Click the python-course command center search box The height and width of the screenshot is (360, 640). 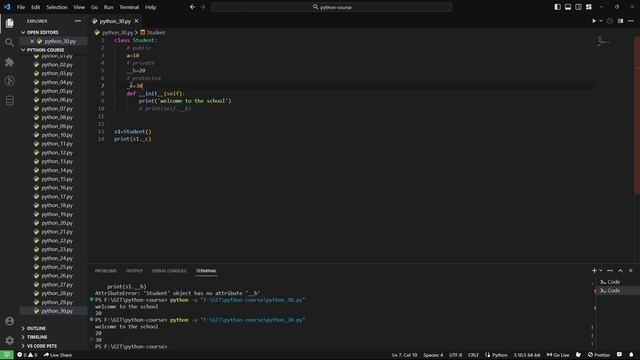point(331,7)
